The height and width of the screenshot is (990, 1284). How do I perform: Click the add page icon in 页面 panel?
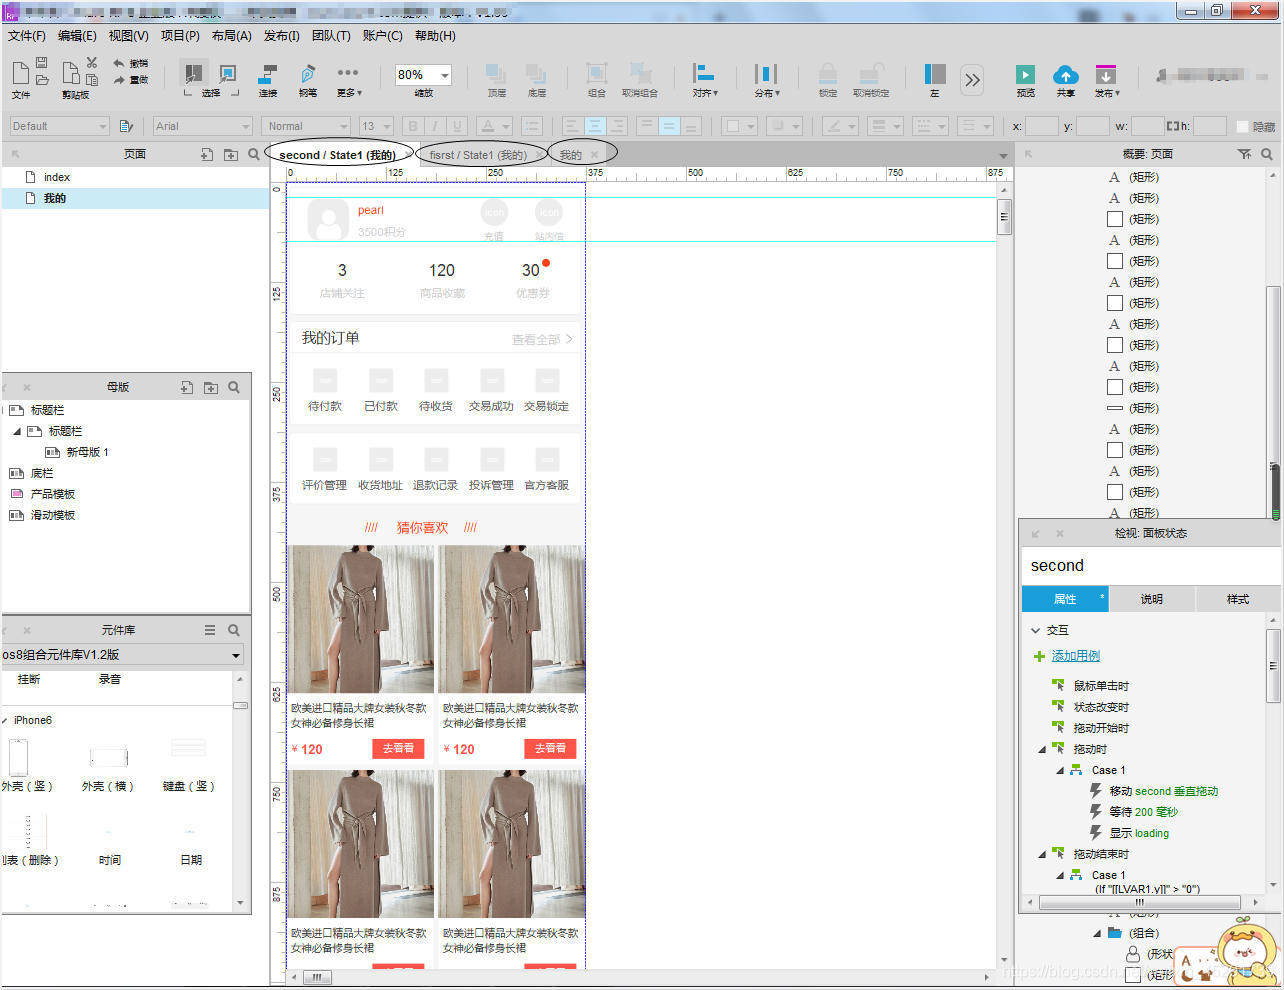(207, 154)
